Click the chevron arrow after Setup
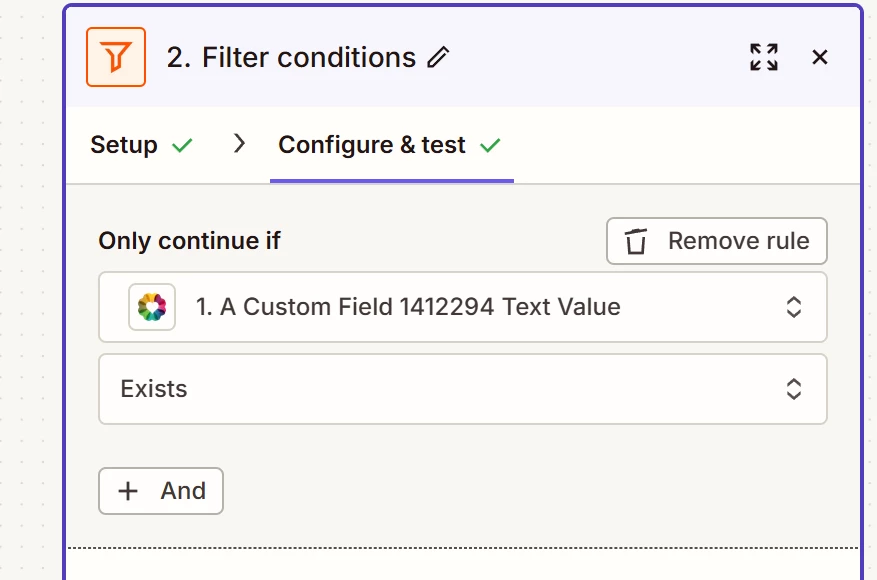Screen dimensions: 877x580 tap(239, 144)
